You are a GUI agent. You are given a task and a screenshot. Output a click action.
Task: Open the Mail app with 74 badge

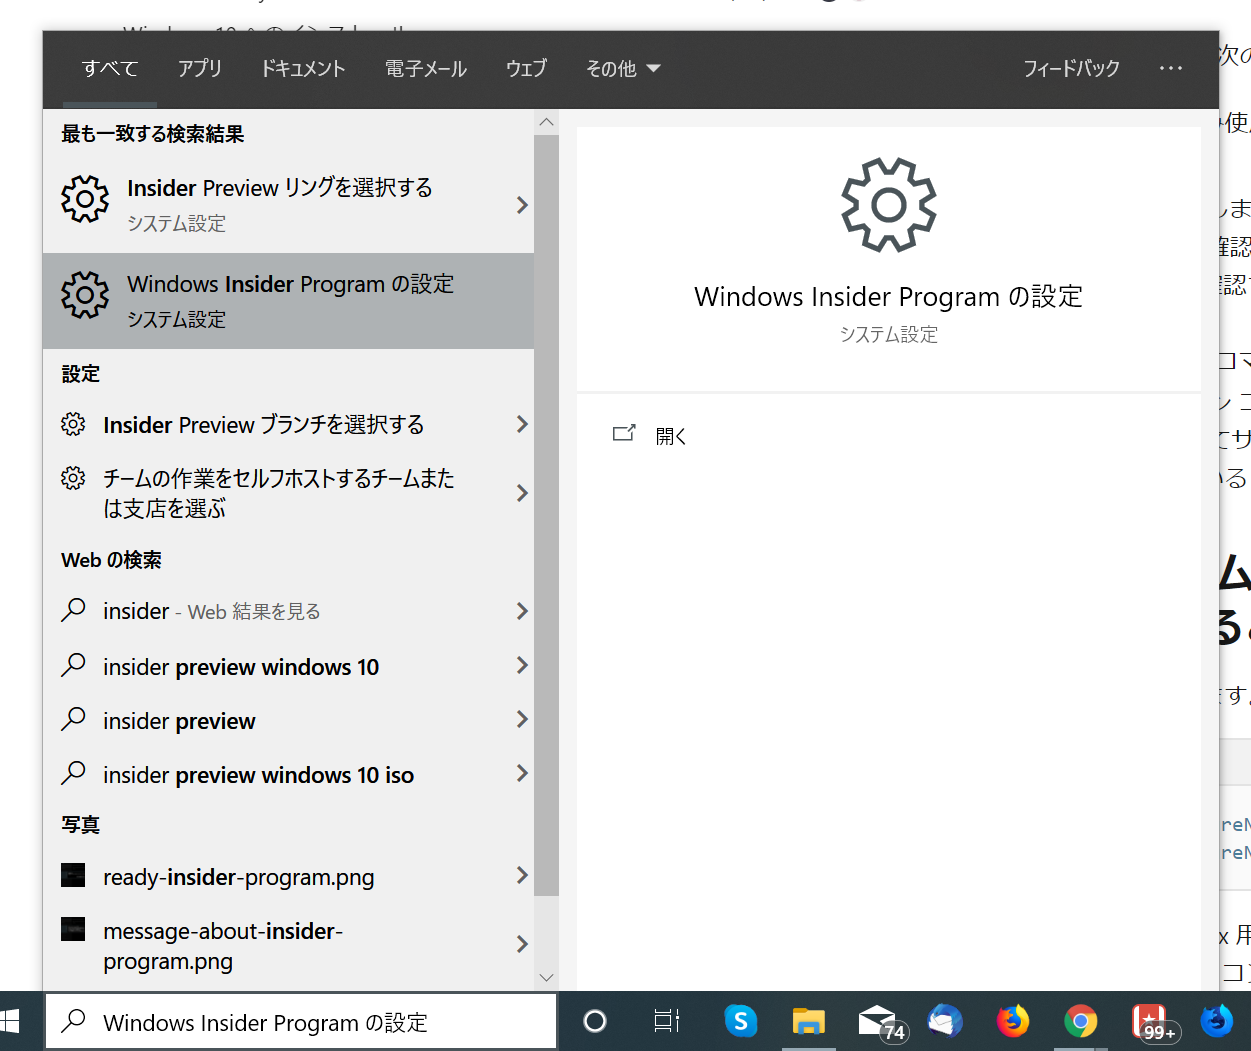(877, 1021)
